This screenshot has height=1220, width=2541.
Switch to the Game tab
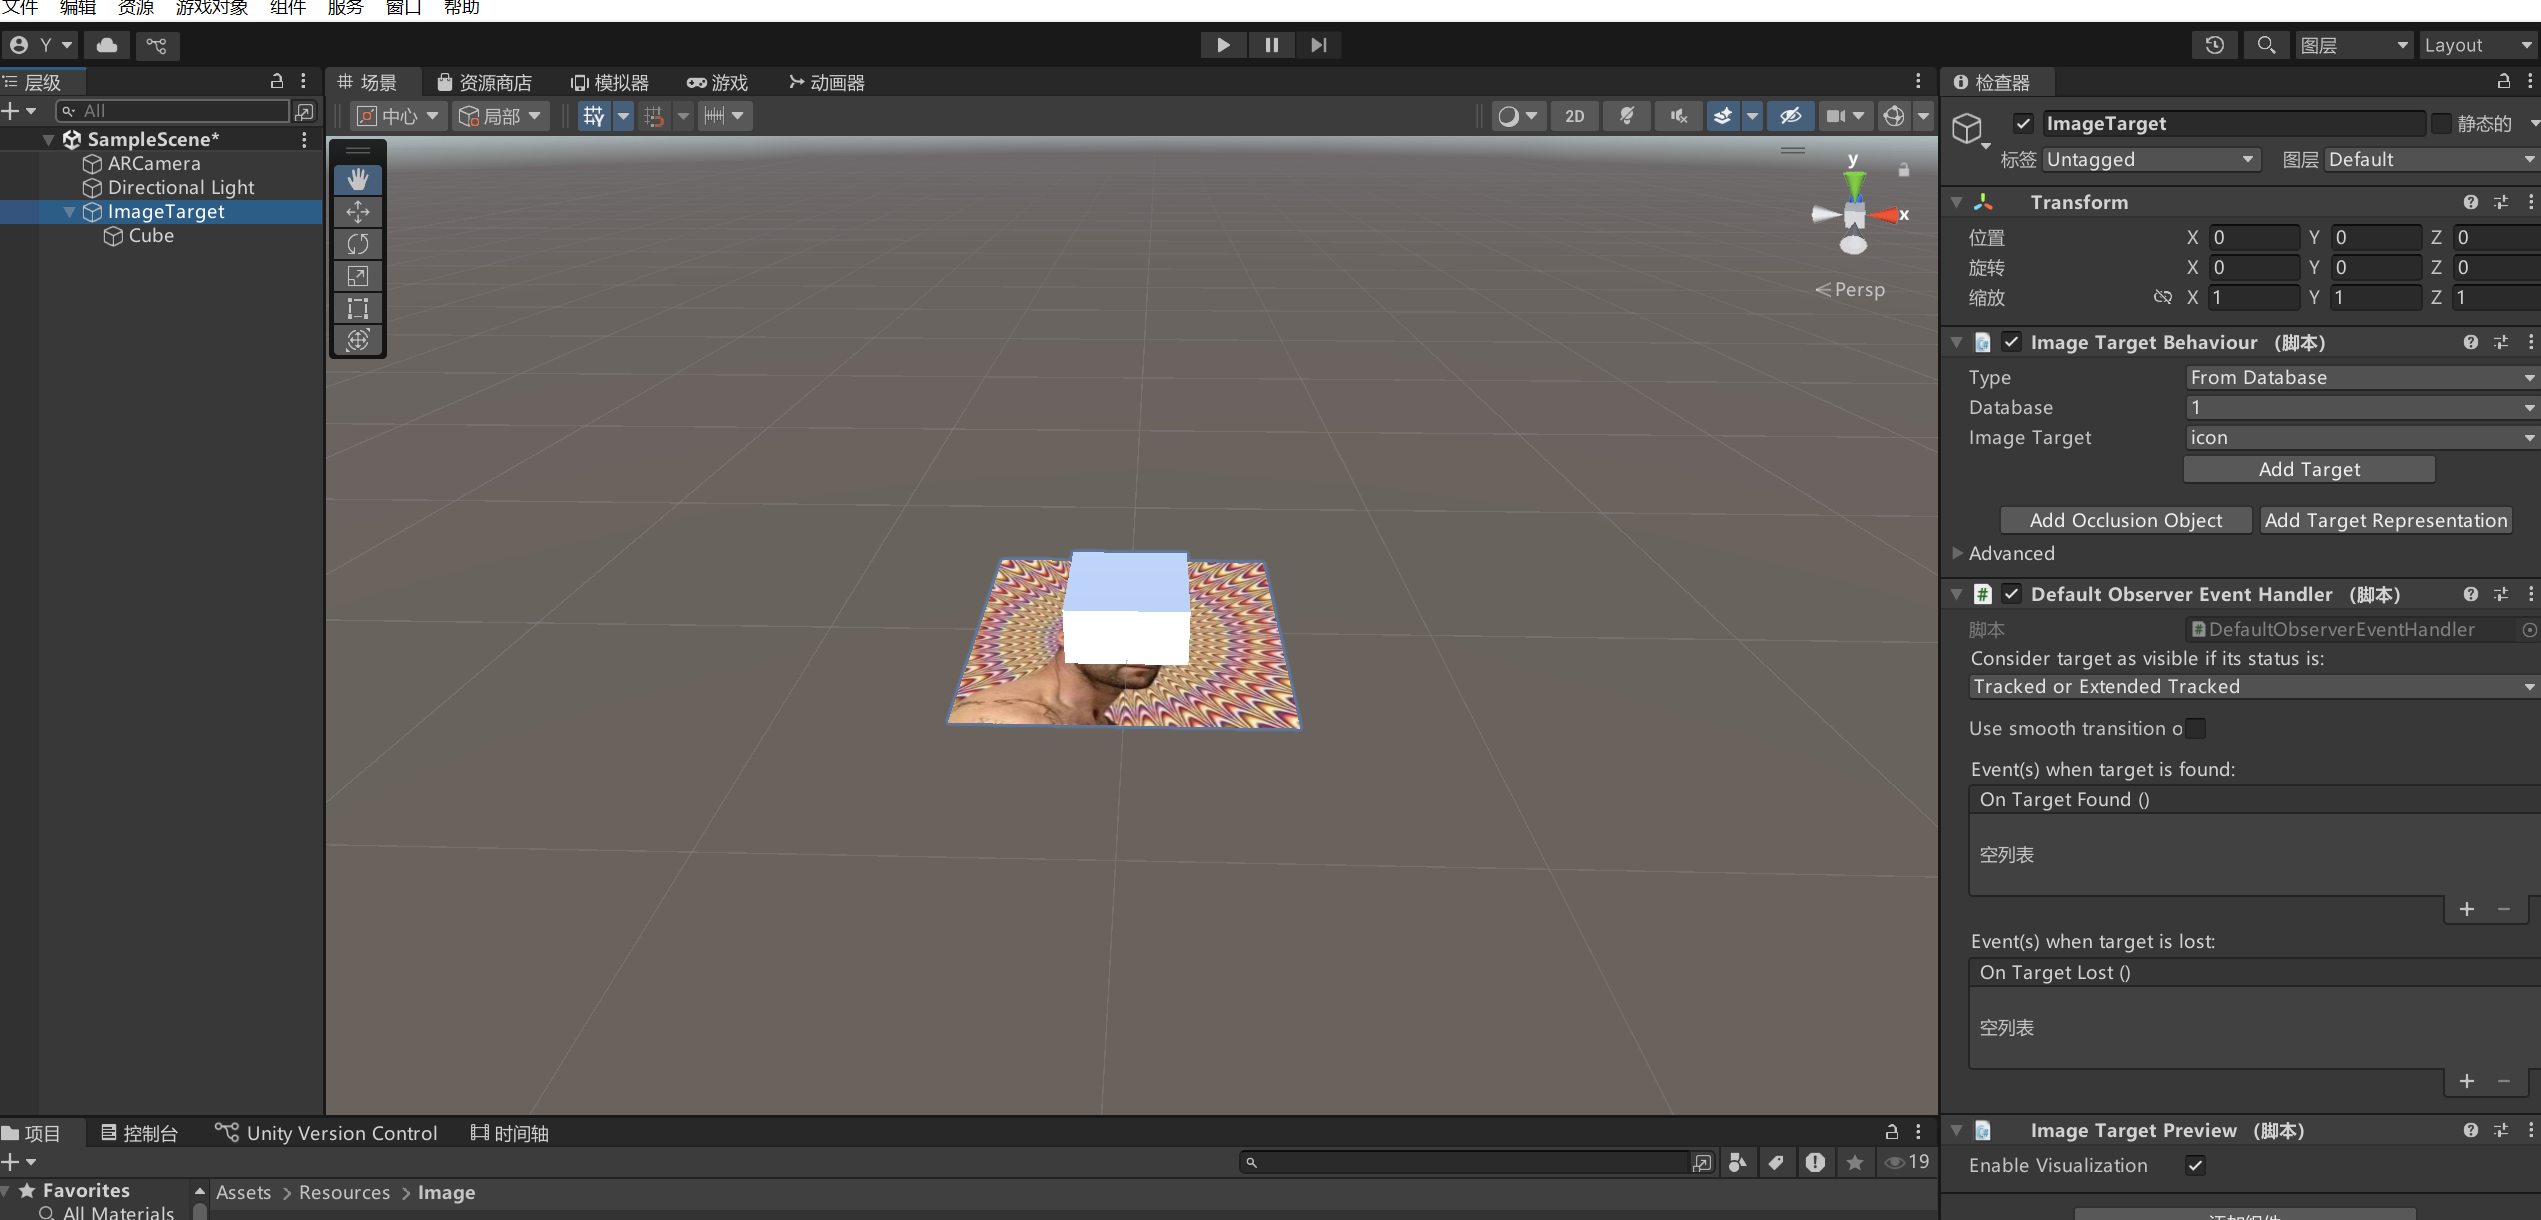pyautogui.click(x=718, y=83)
